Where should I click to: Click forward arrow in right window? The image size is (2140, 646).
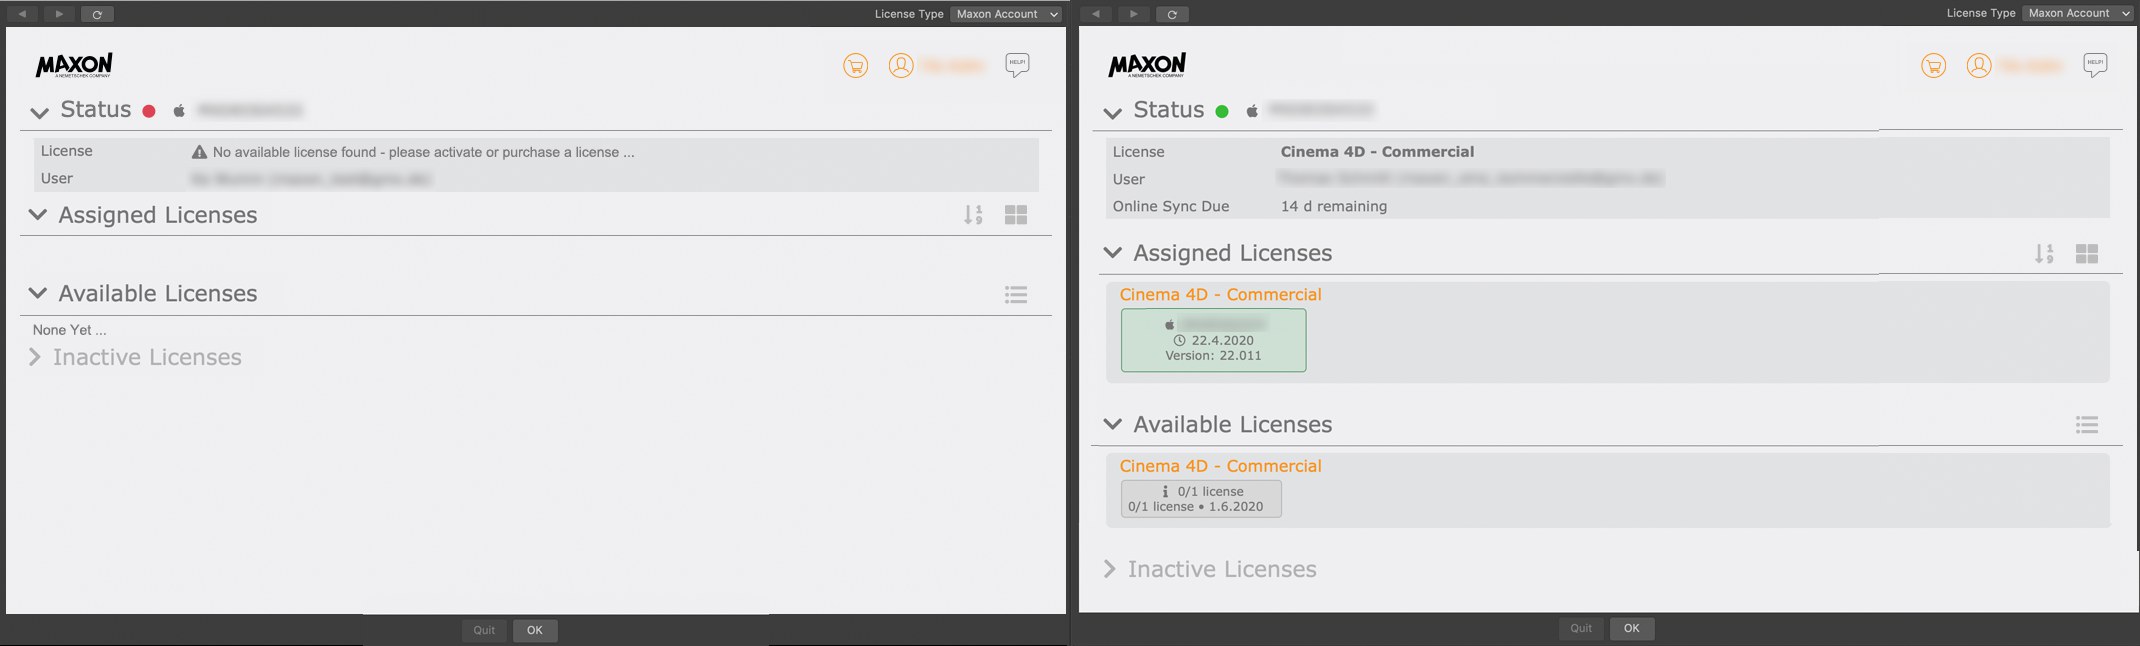[1133, 14]
